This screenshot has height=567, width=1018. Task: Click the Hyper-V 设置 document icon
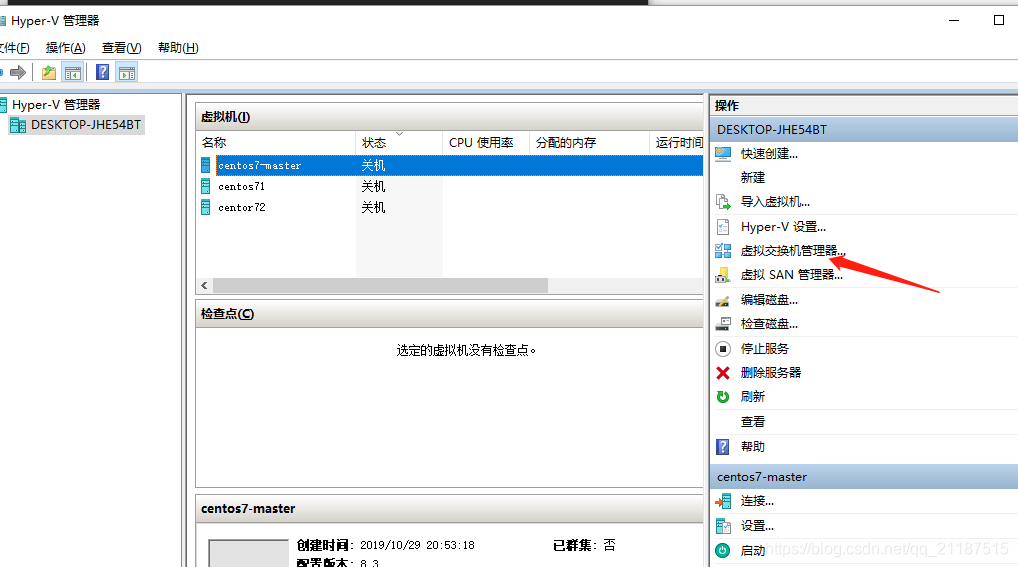[x=723, y=227]
